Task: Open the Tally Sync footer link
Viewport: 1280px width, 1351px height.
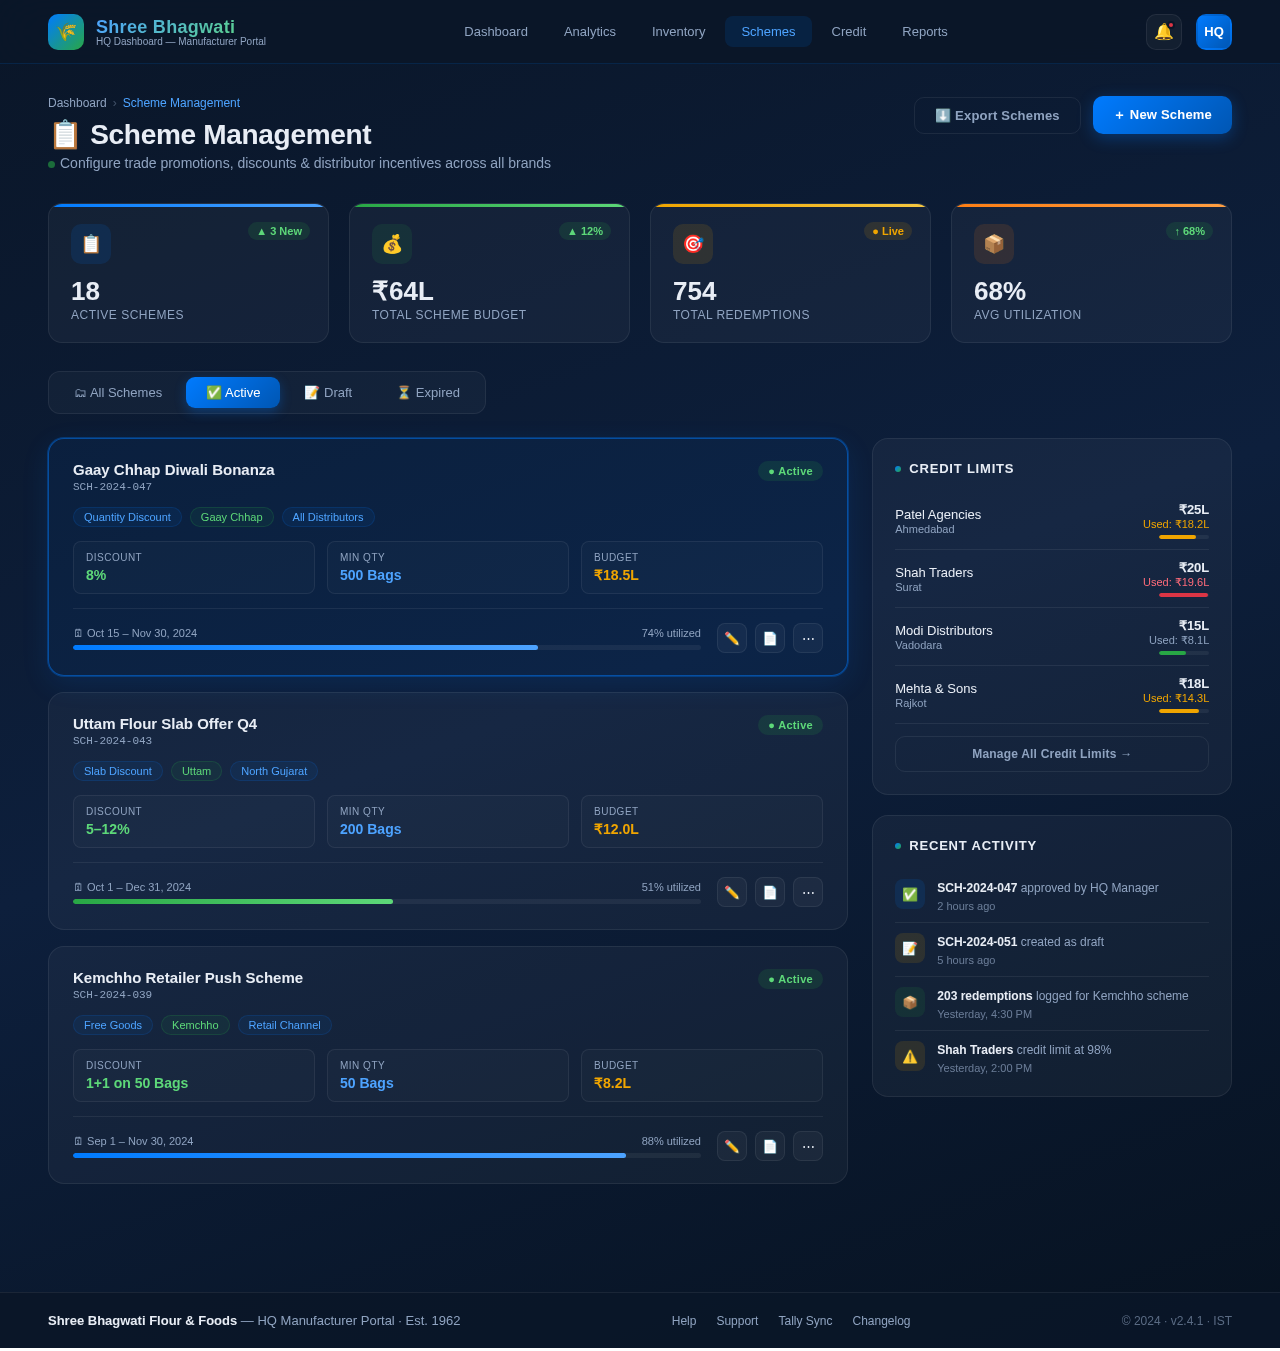Action: click(804, 1321)
